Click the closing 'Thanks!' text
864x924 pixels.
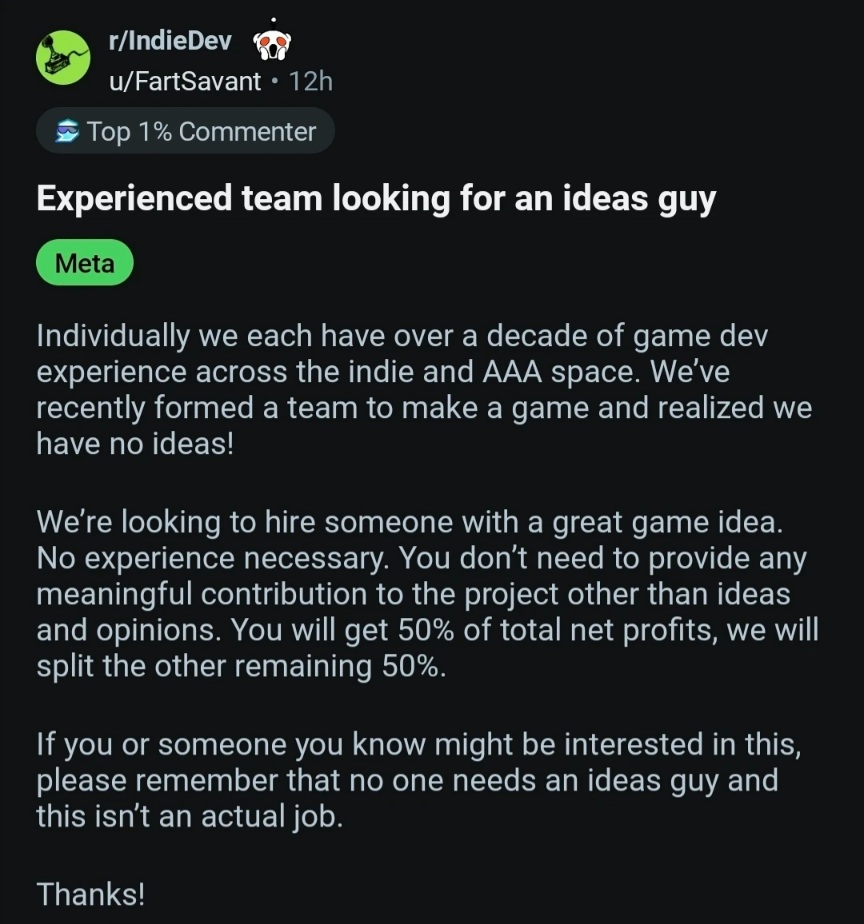pyautogui.click(x=91, y=893)
